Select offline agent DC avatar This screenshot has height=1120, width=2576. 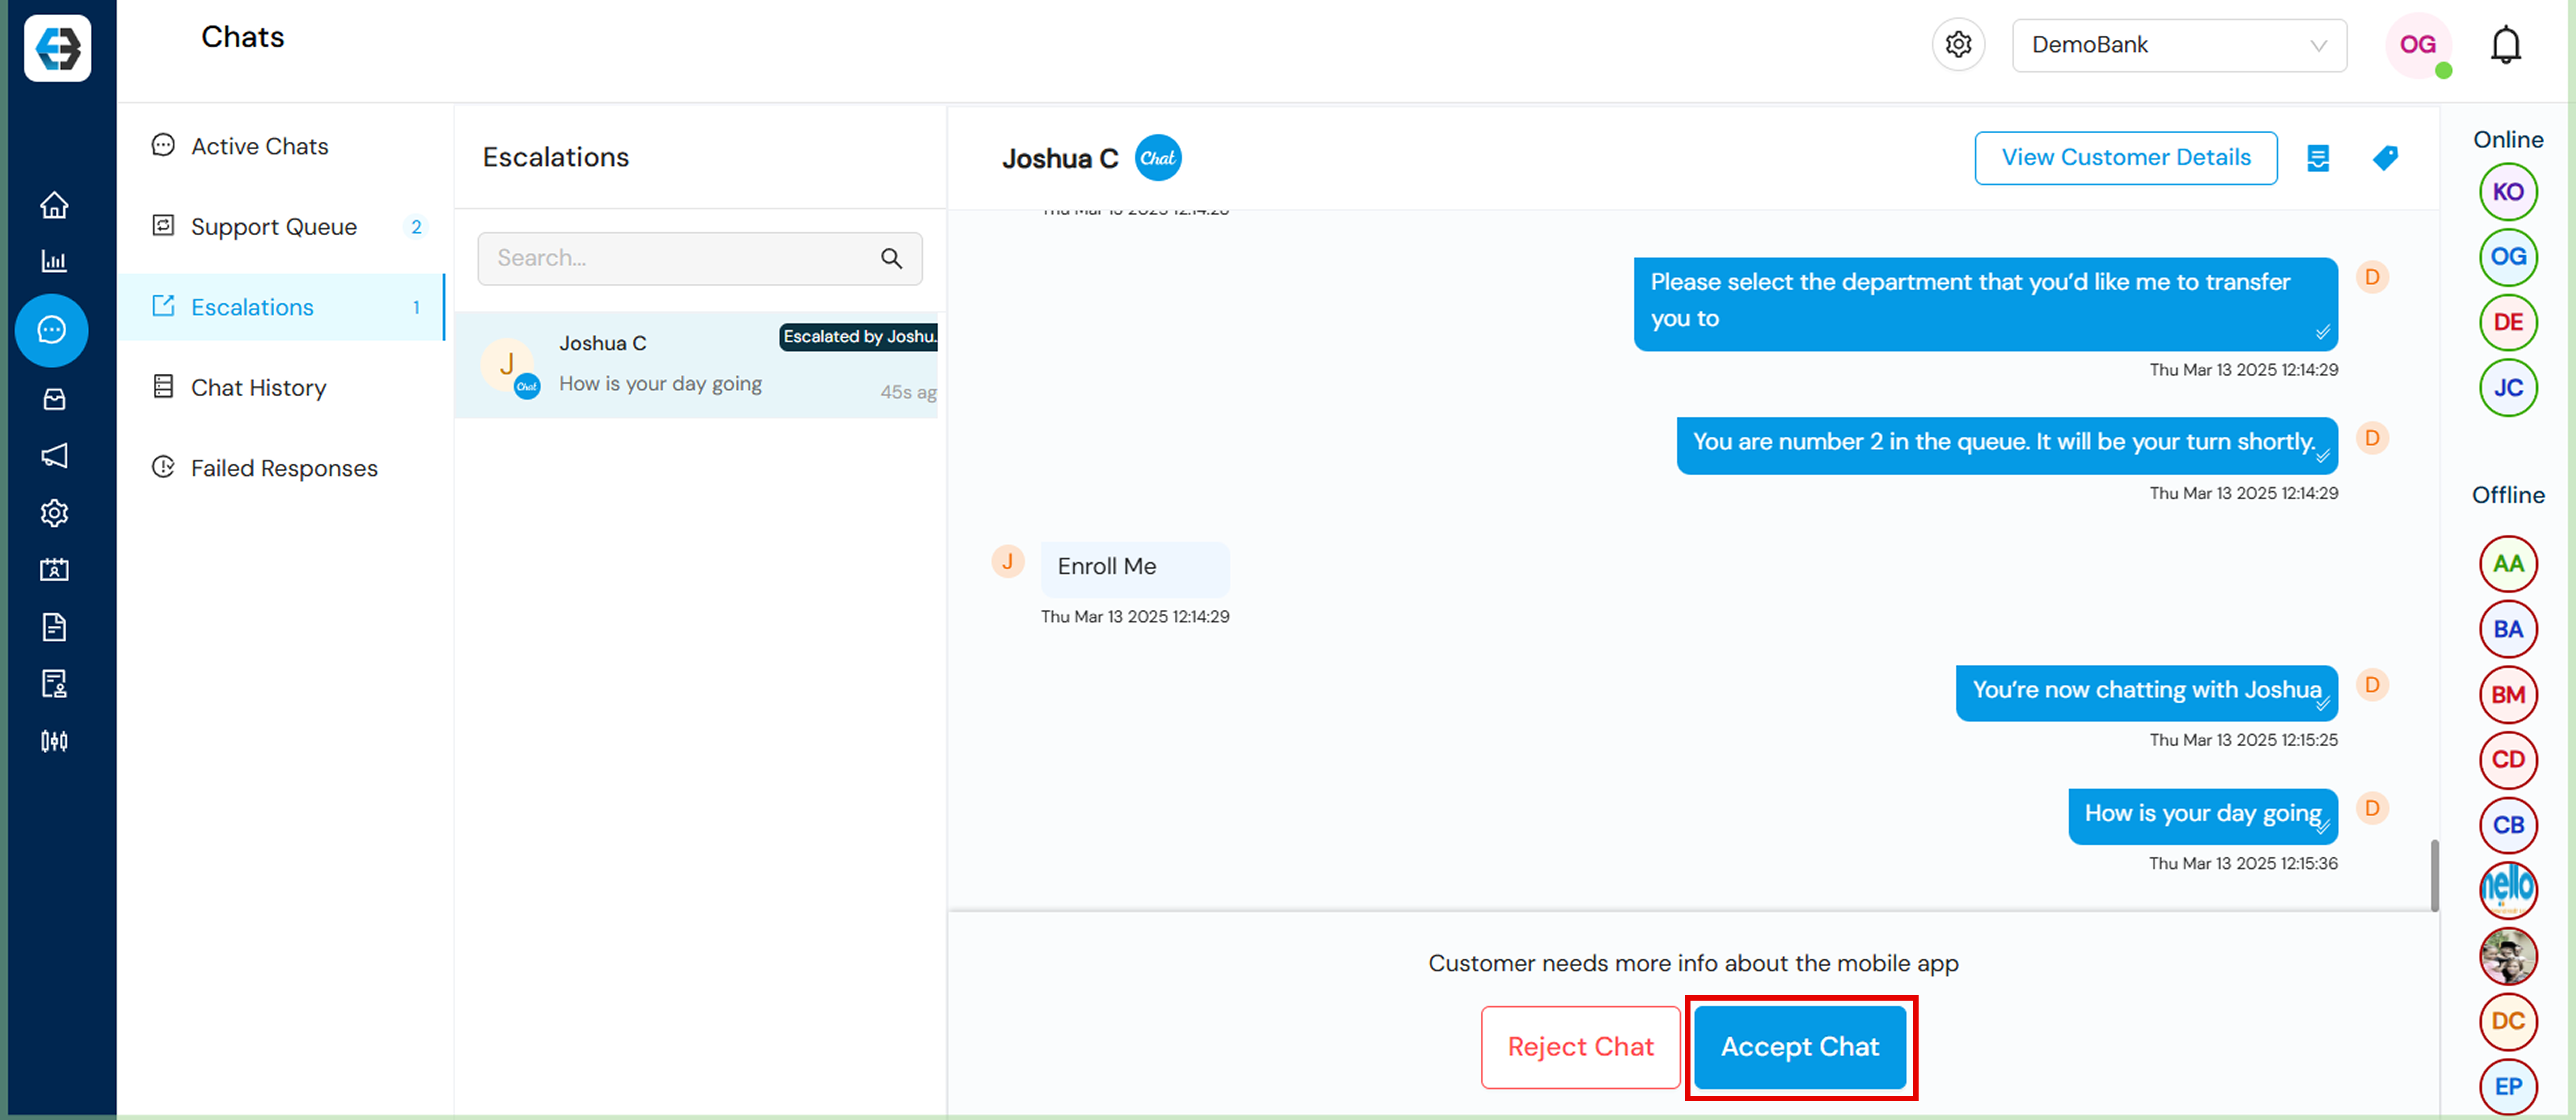coord(2508,1021)
